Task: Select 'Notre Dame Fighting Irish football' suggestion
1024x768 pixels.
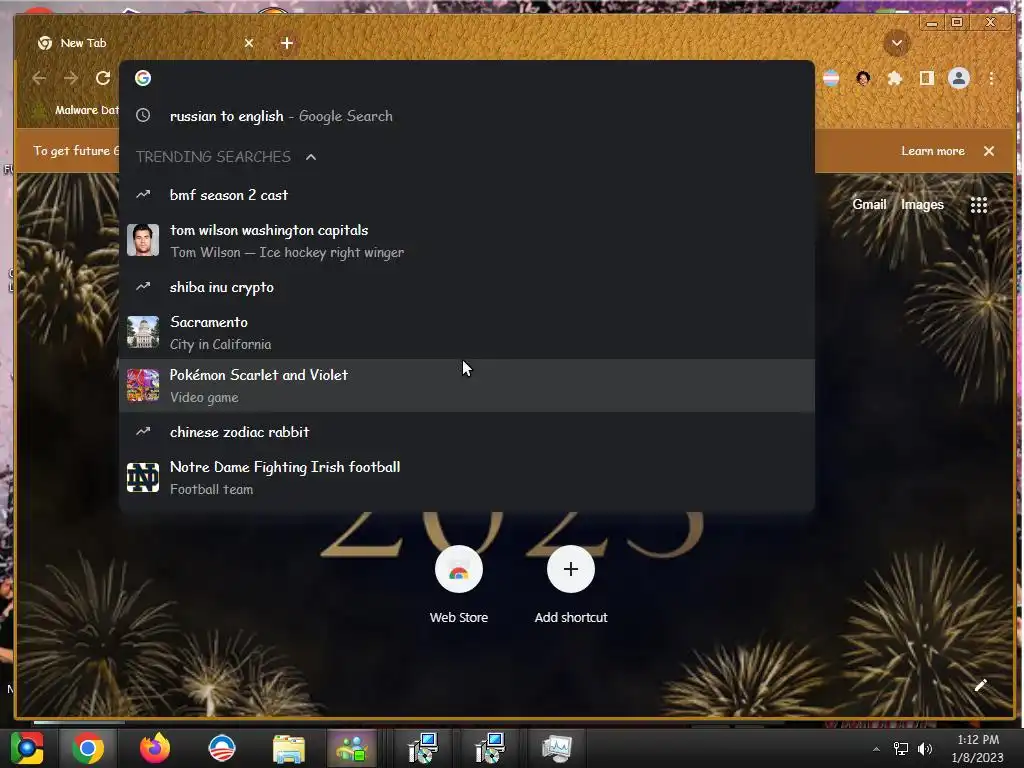Action: 466,477
